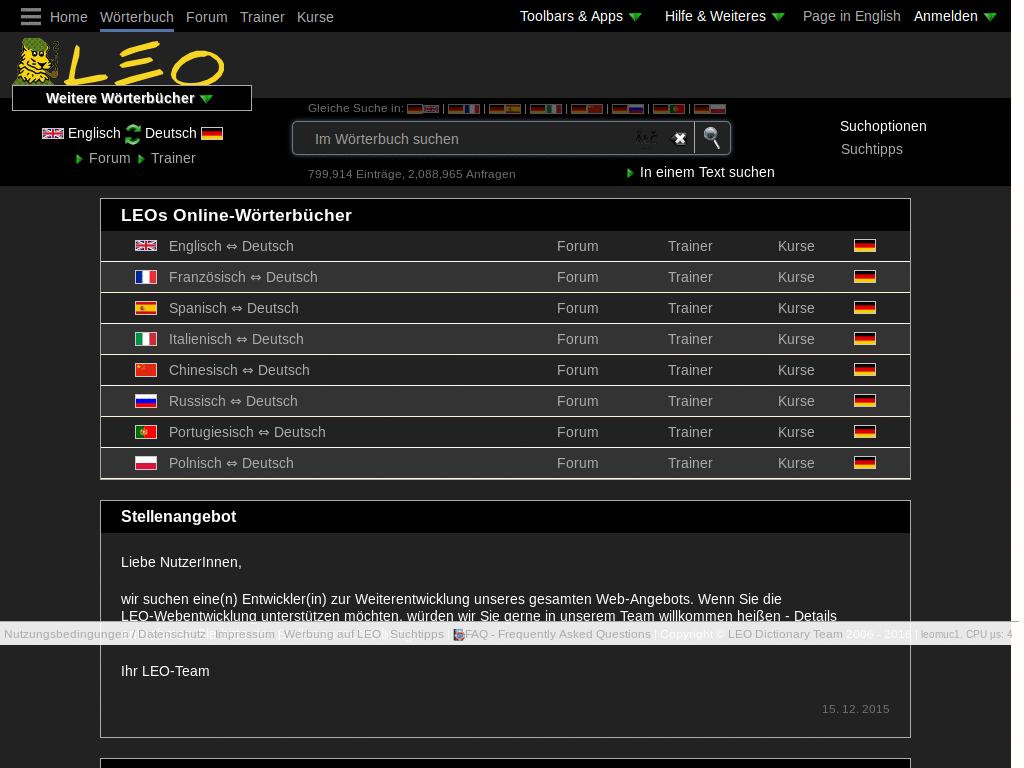The height and width of the screenshot is (768, 1024).
Task: Open special characters keyboard icon in search box
Action: click(646, 138)
